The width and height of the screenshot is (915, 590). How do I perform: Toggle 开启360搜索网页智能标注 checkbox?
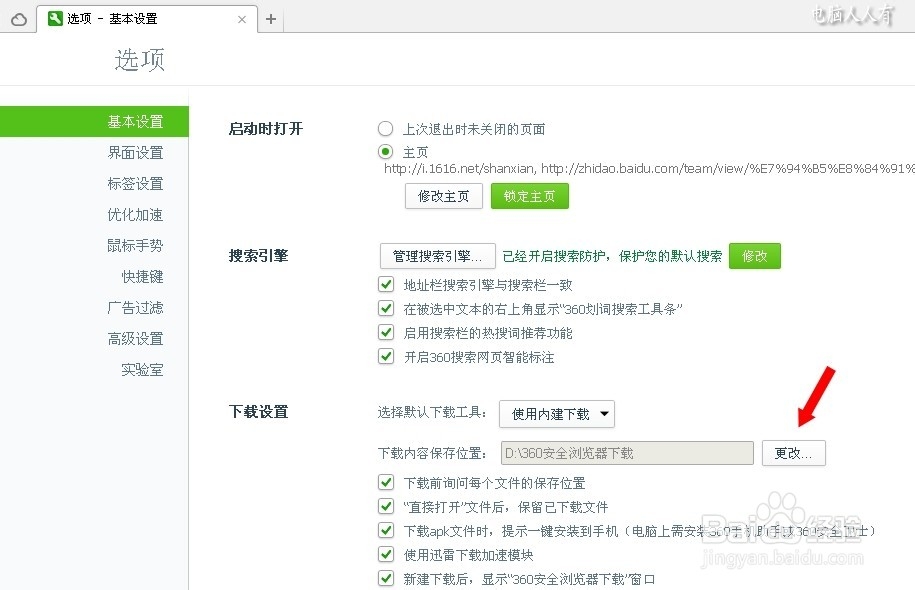tap(386, 356)
